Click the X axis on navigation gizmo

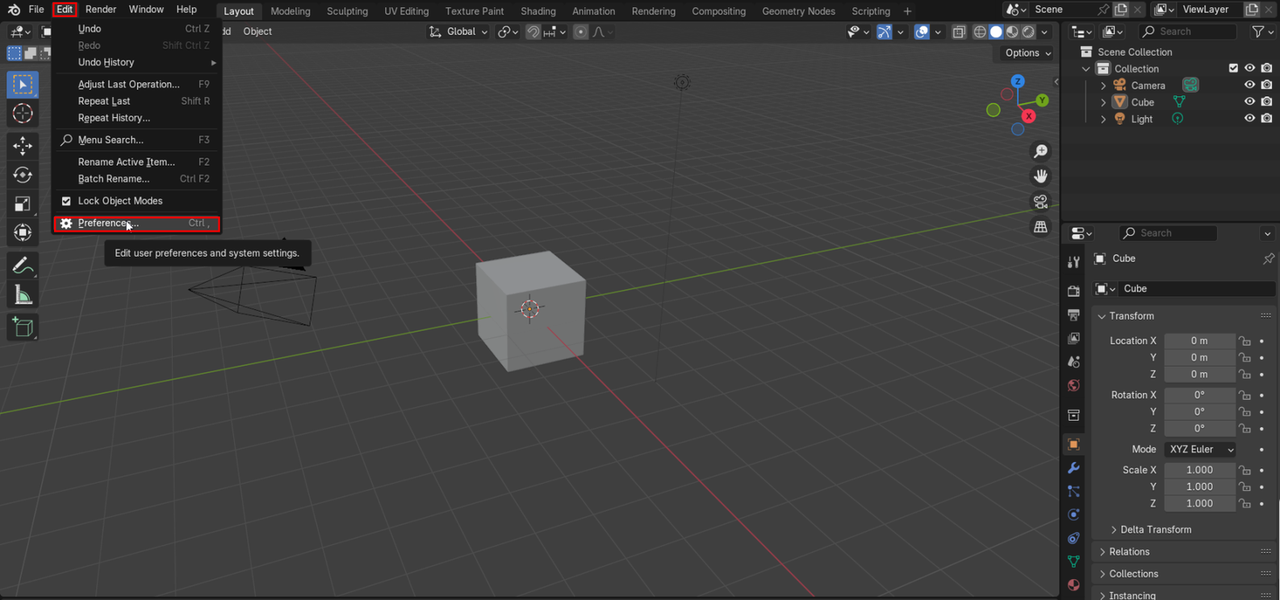point(1028,116)
